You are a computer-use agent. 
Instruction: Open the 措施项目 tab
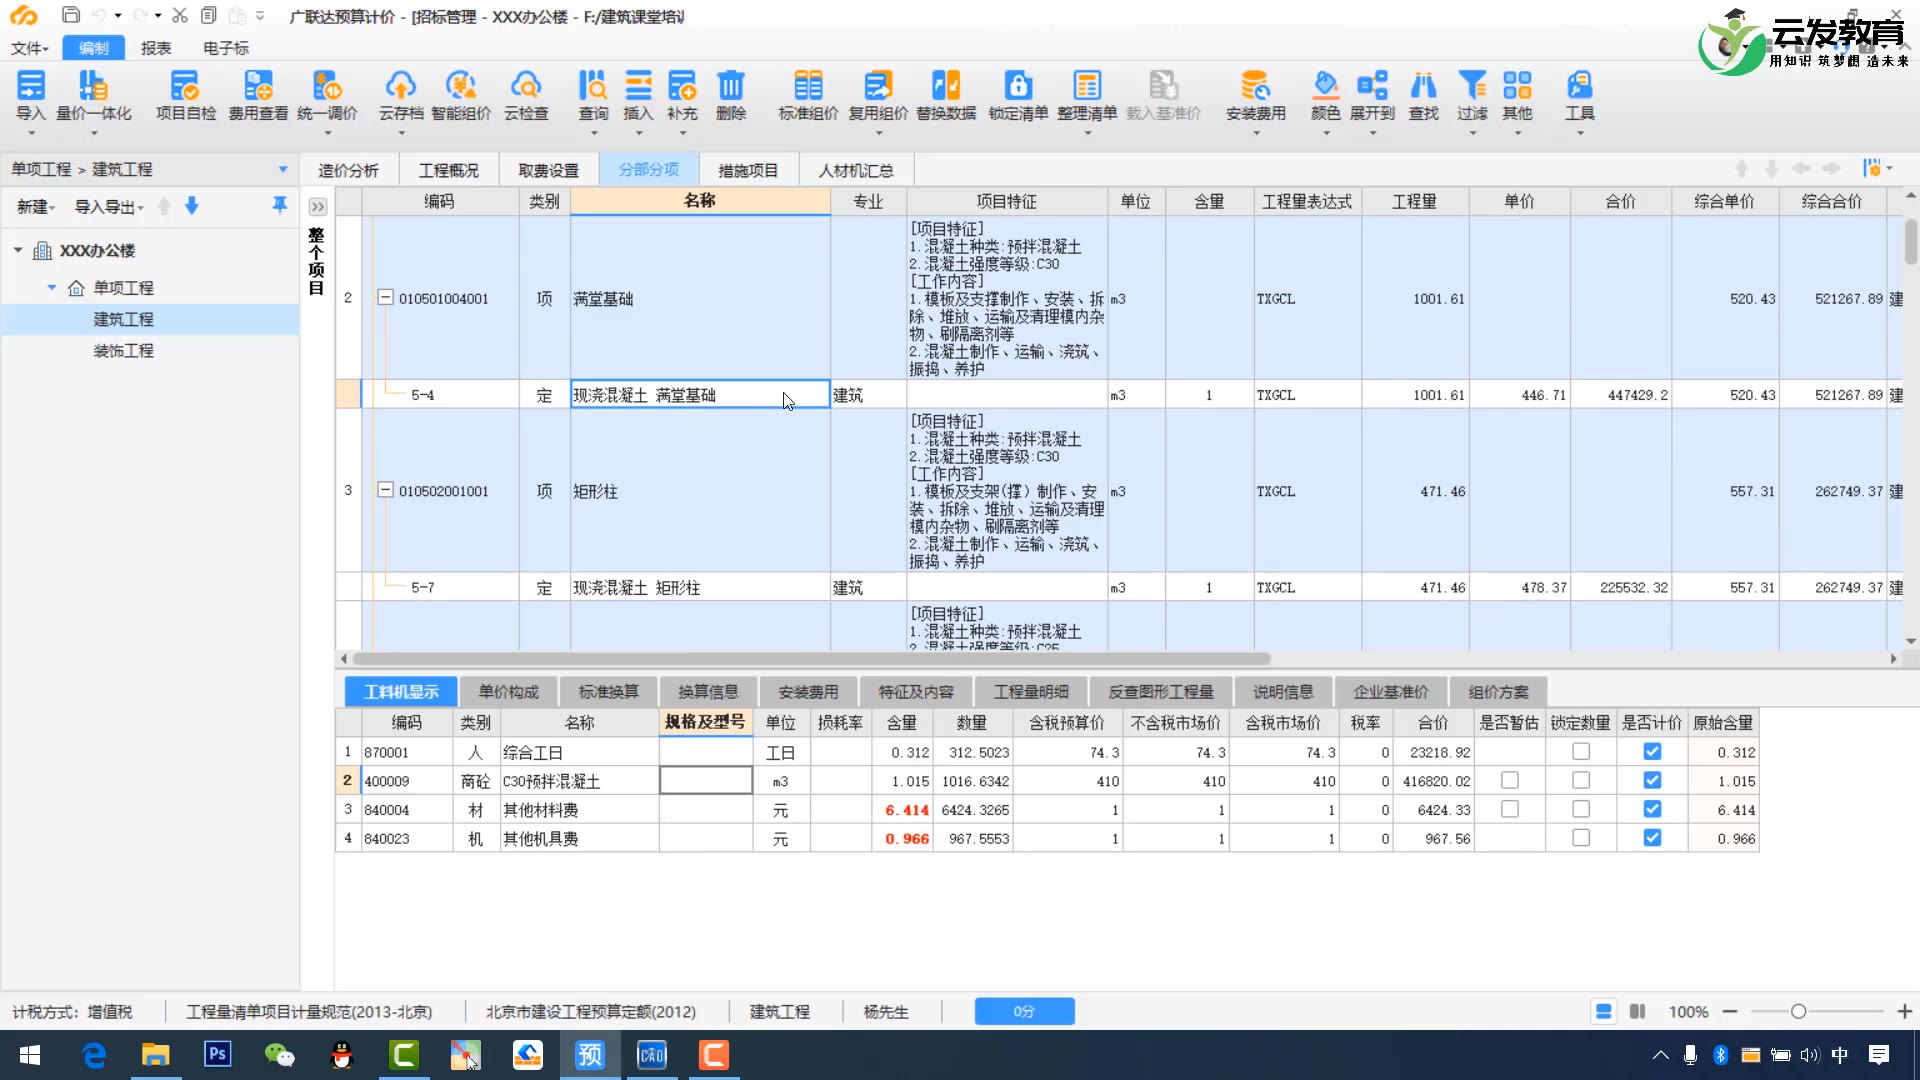point(748,170)
